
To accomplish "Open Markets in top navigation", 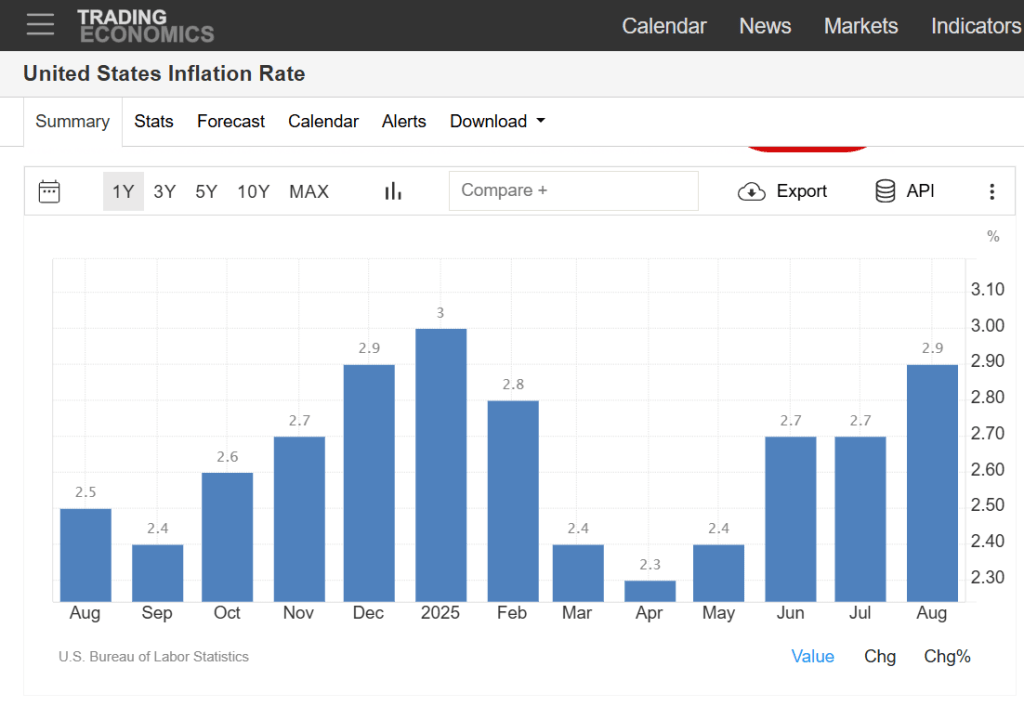I will pyautogui.click(x=860, y=26).
